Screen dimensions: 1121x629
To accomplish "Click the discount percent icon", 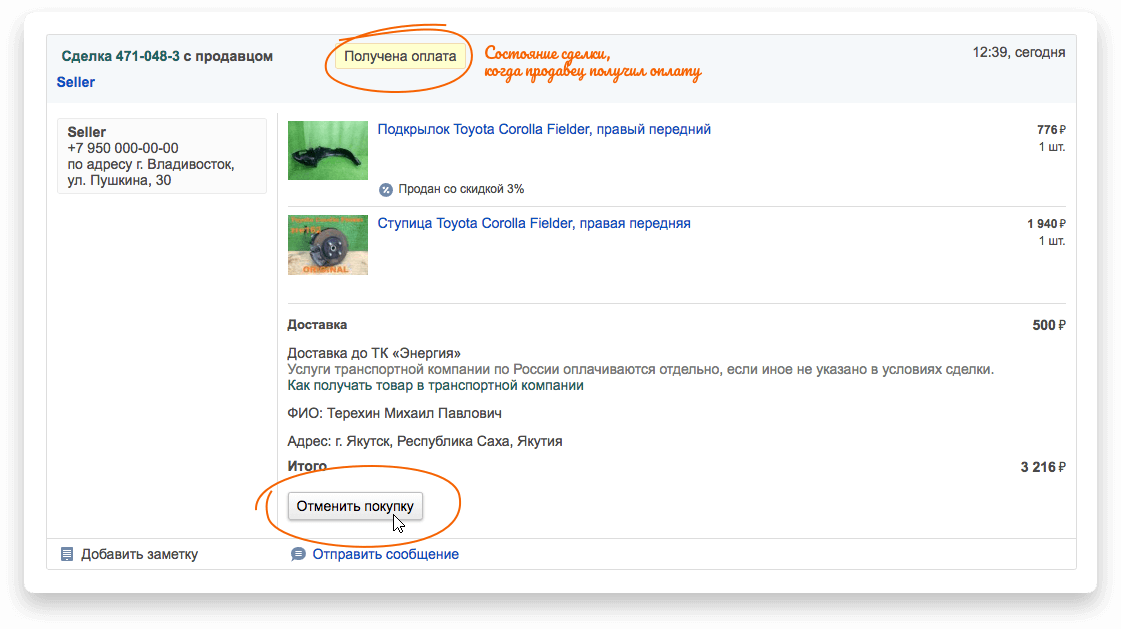I will [386, 189].
